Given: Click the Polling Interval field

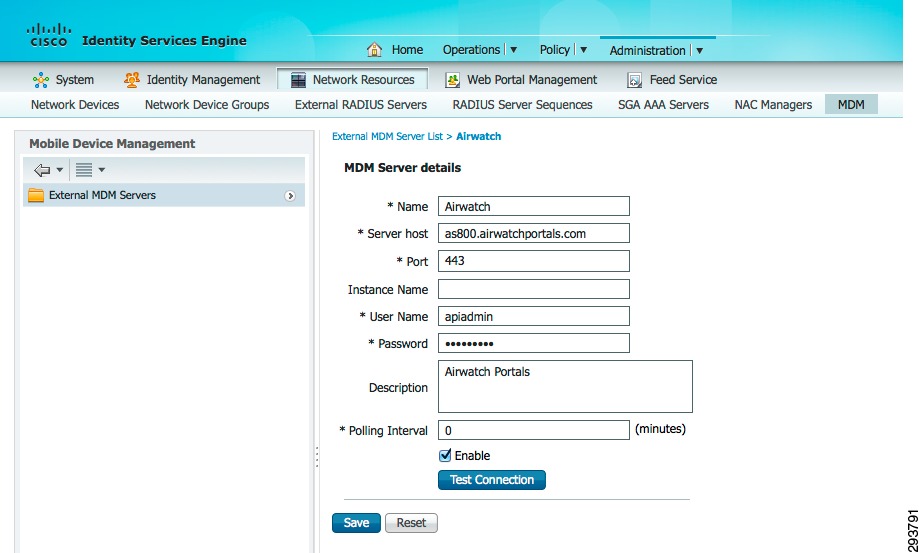Looking at the screenshot, I should pyautogui.click(x=534, y=430).
